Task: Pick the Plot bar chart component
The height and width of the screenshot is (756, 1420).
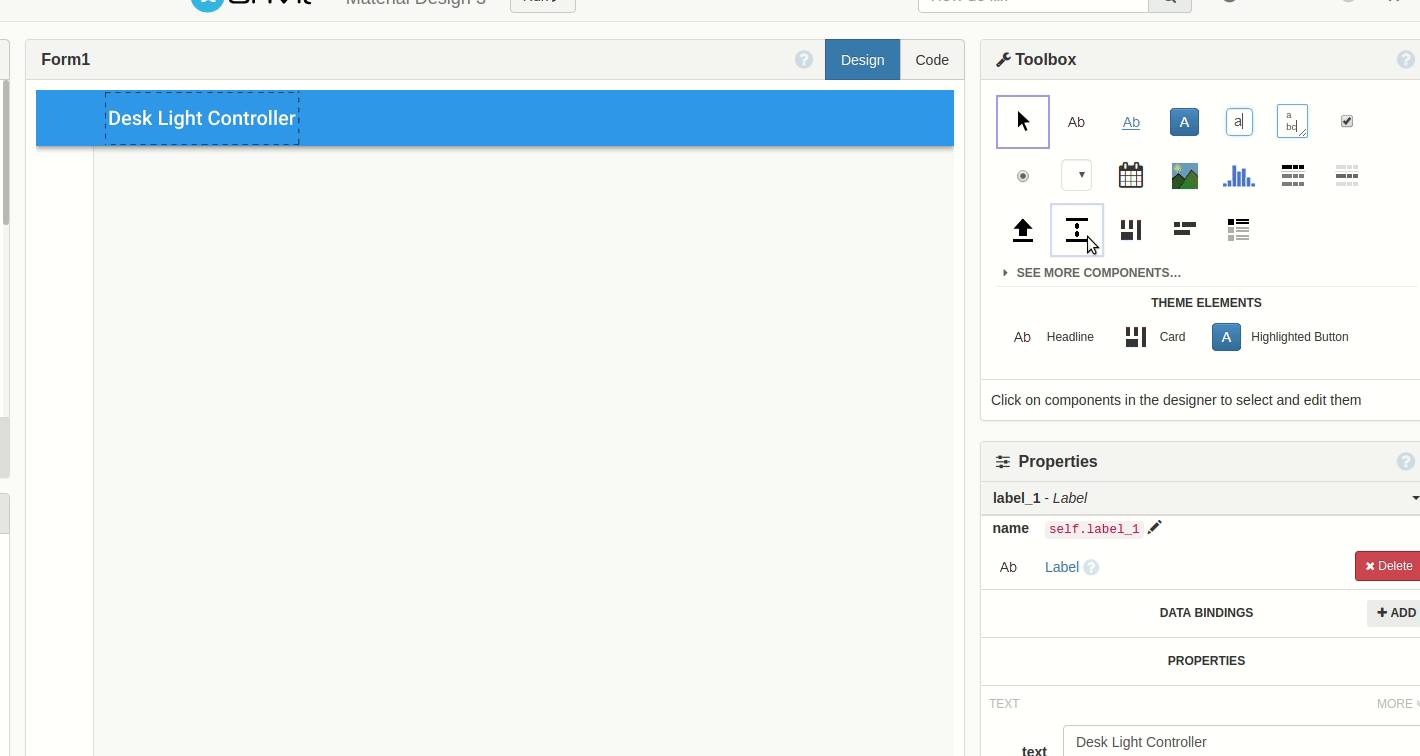Action: (x=1238, y=176)
